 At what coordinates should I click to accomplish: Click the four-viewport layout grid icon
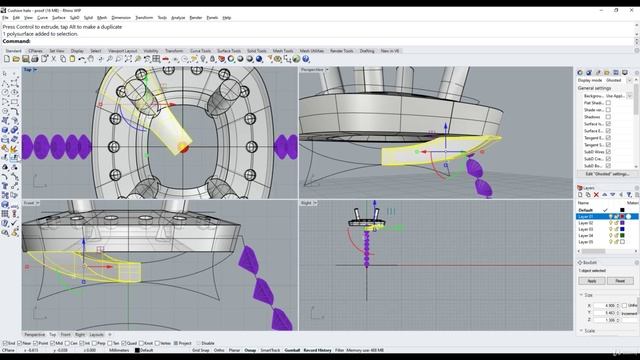(156, 59)
